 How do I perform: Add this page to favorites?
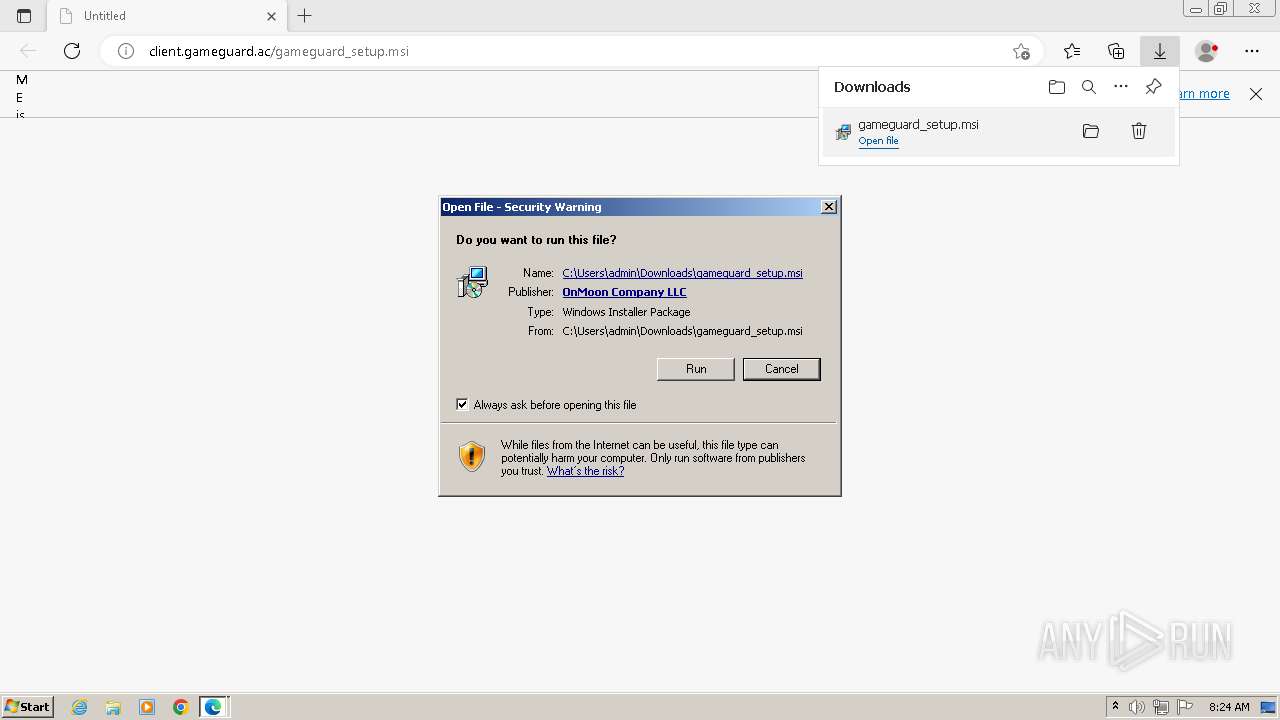[x=1021, y=51]
